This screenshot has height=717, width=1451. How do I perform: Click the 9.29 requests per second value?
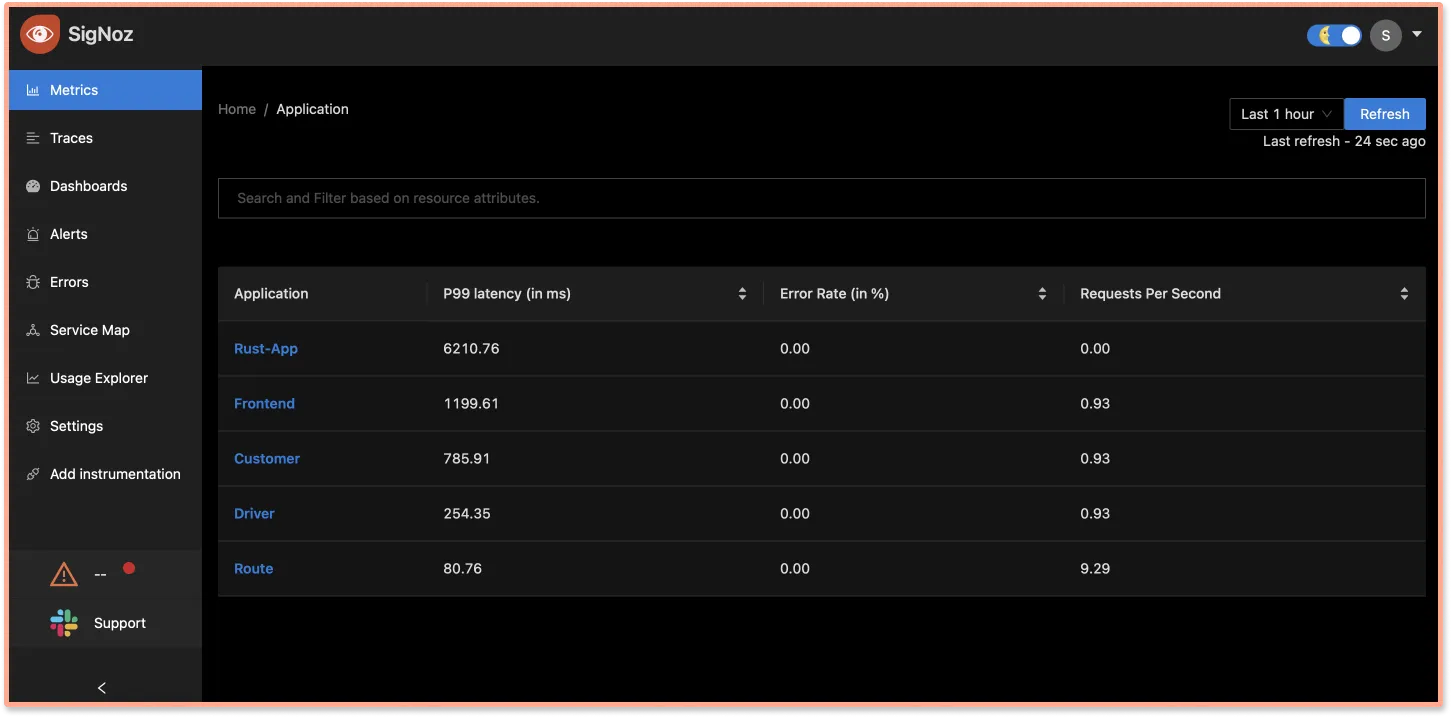tap(1095, 569)
